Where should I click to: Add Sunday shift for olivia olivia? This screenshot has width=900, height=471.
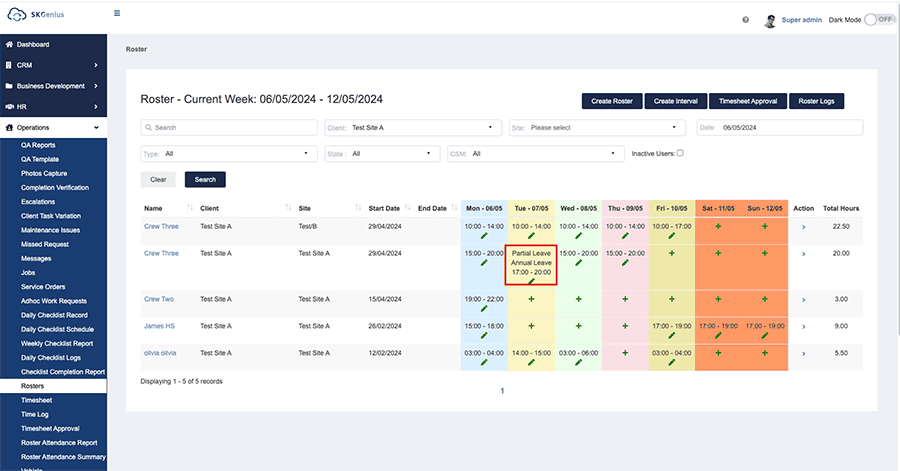[765, 353]
